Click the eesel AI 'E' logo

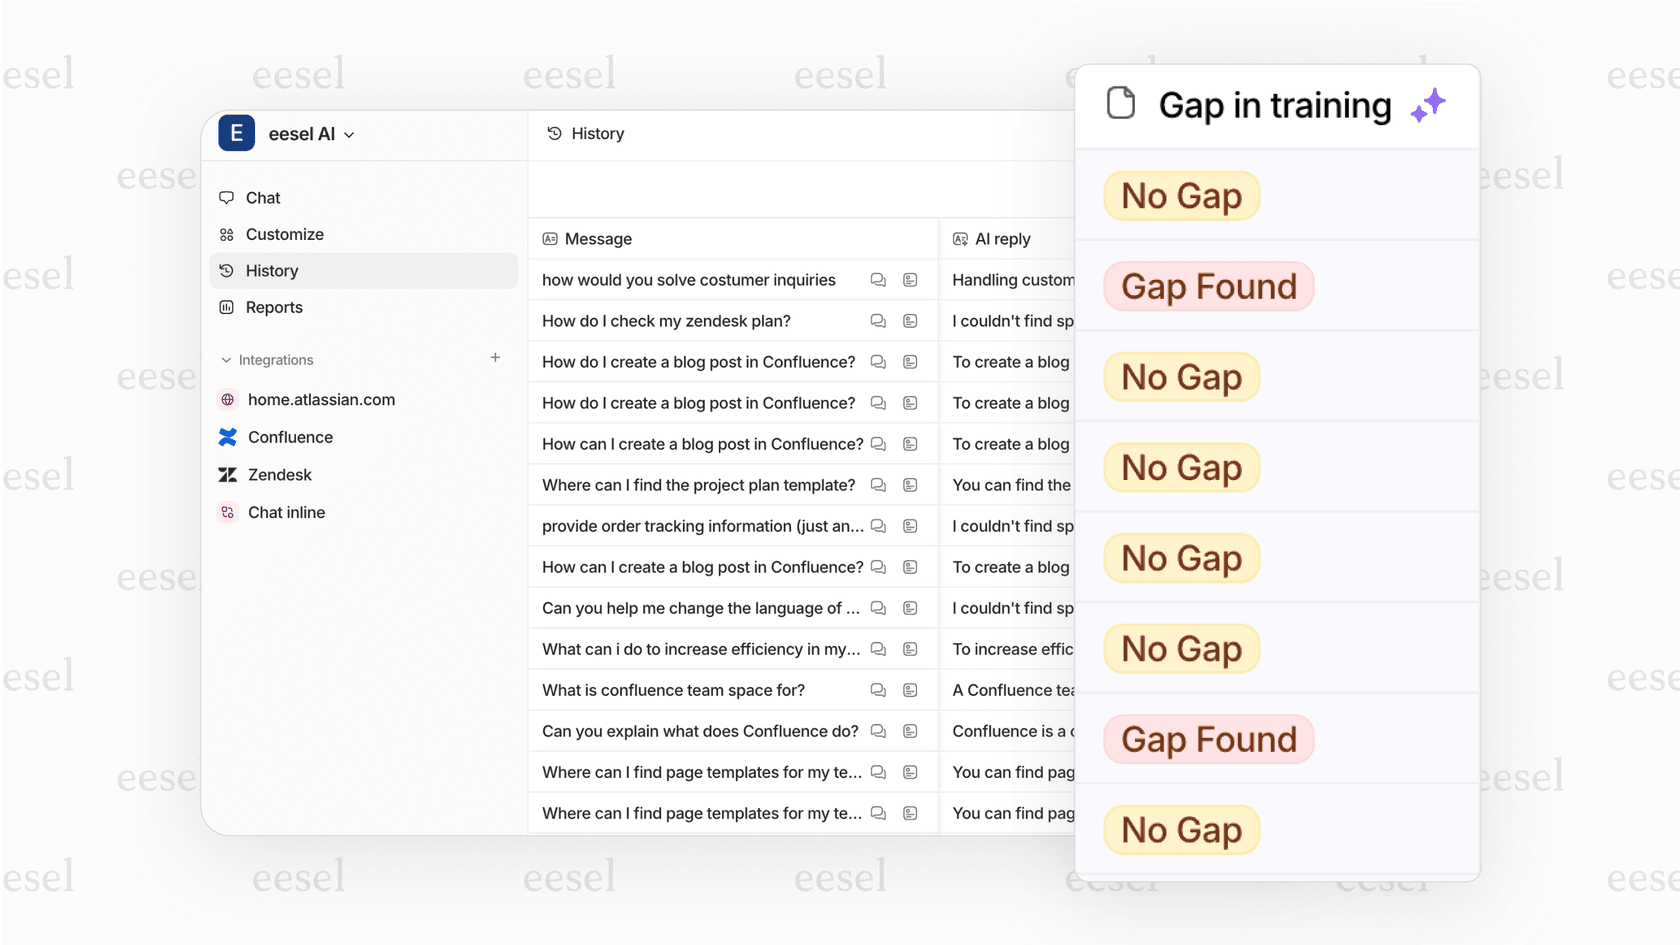(236, 133)
